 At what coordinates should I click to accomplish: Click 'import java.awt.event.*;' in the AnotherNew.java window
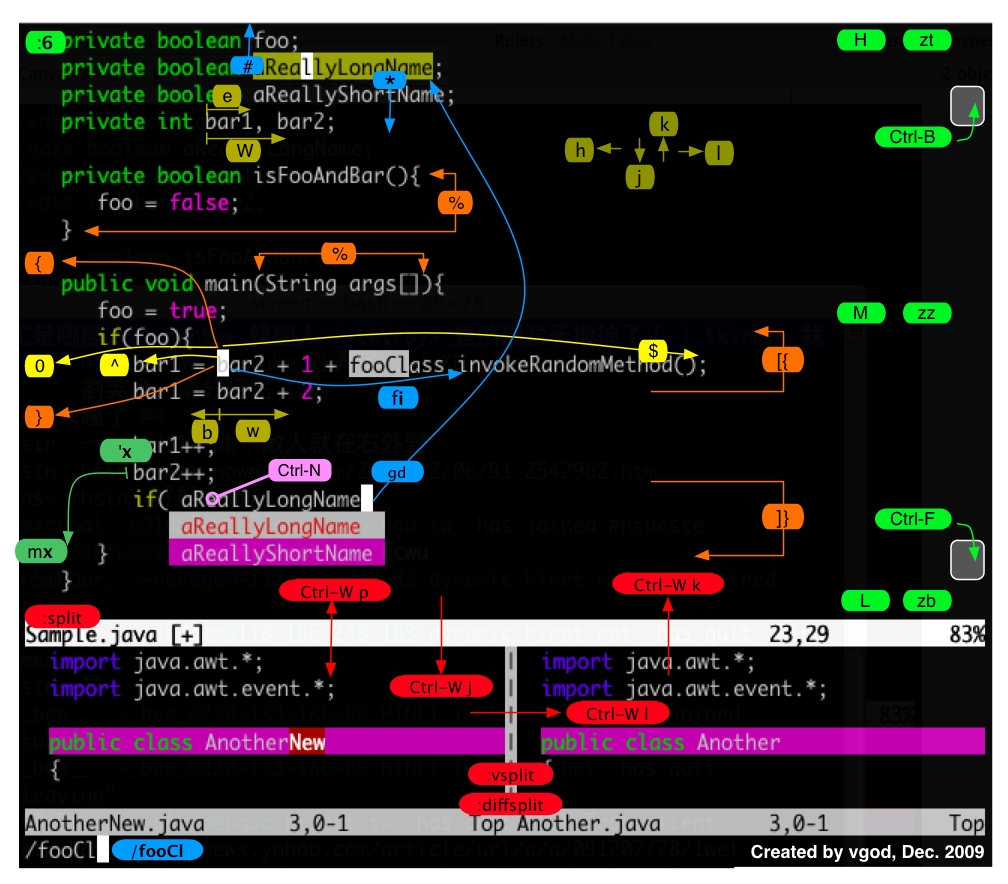192,689
